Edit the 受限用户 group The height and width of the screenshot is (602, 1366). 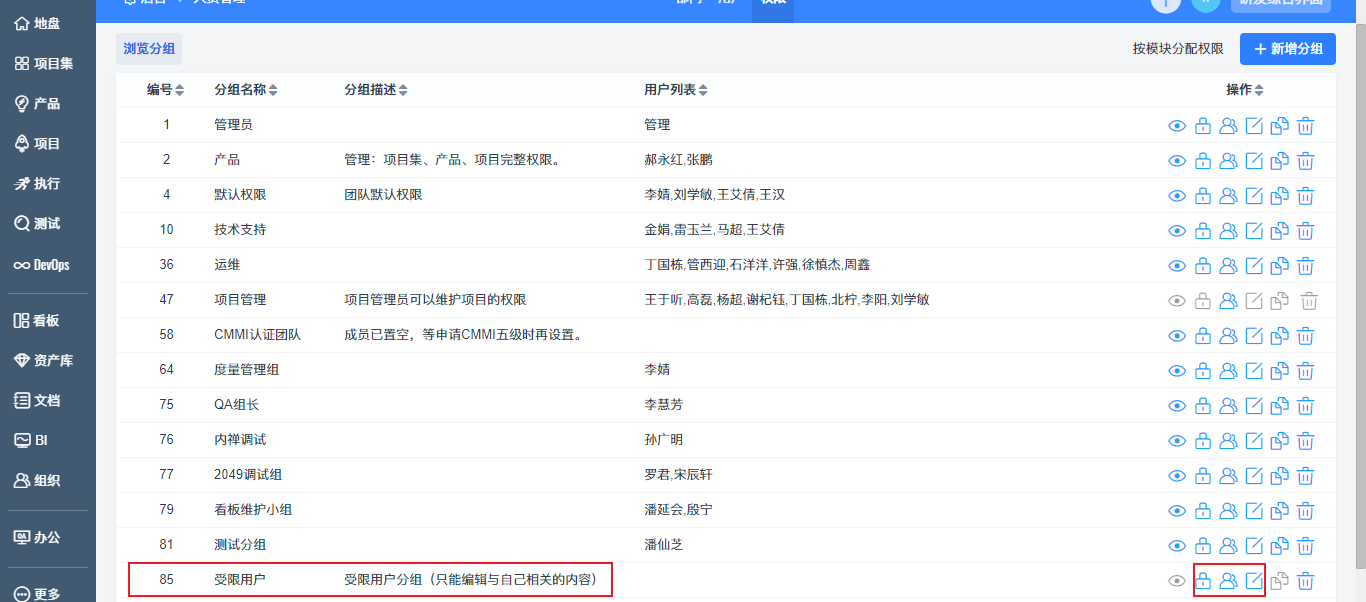pyautogui.click(x=1254, y=581)
